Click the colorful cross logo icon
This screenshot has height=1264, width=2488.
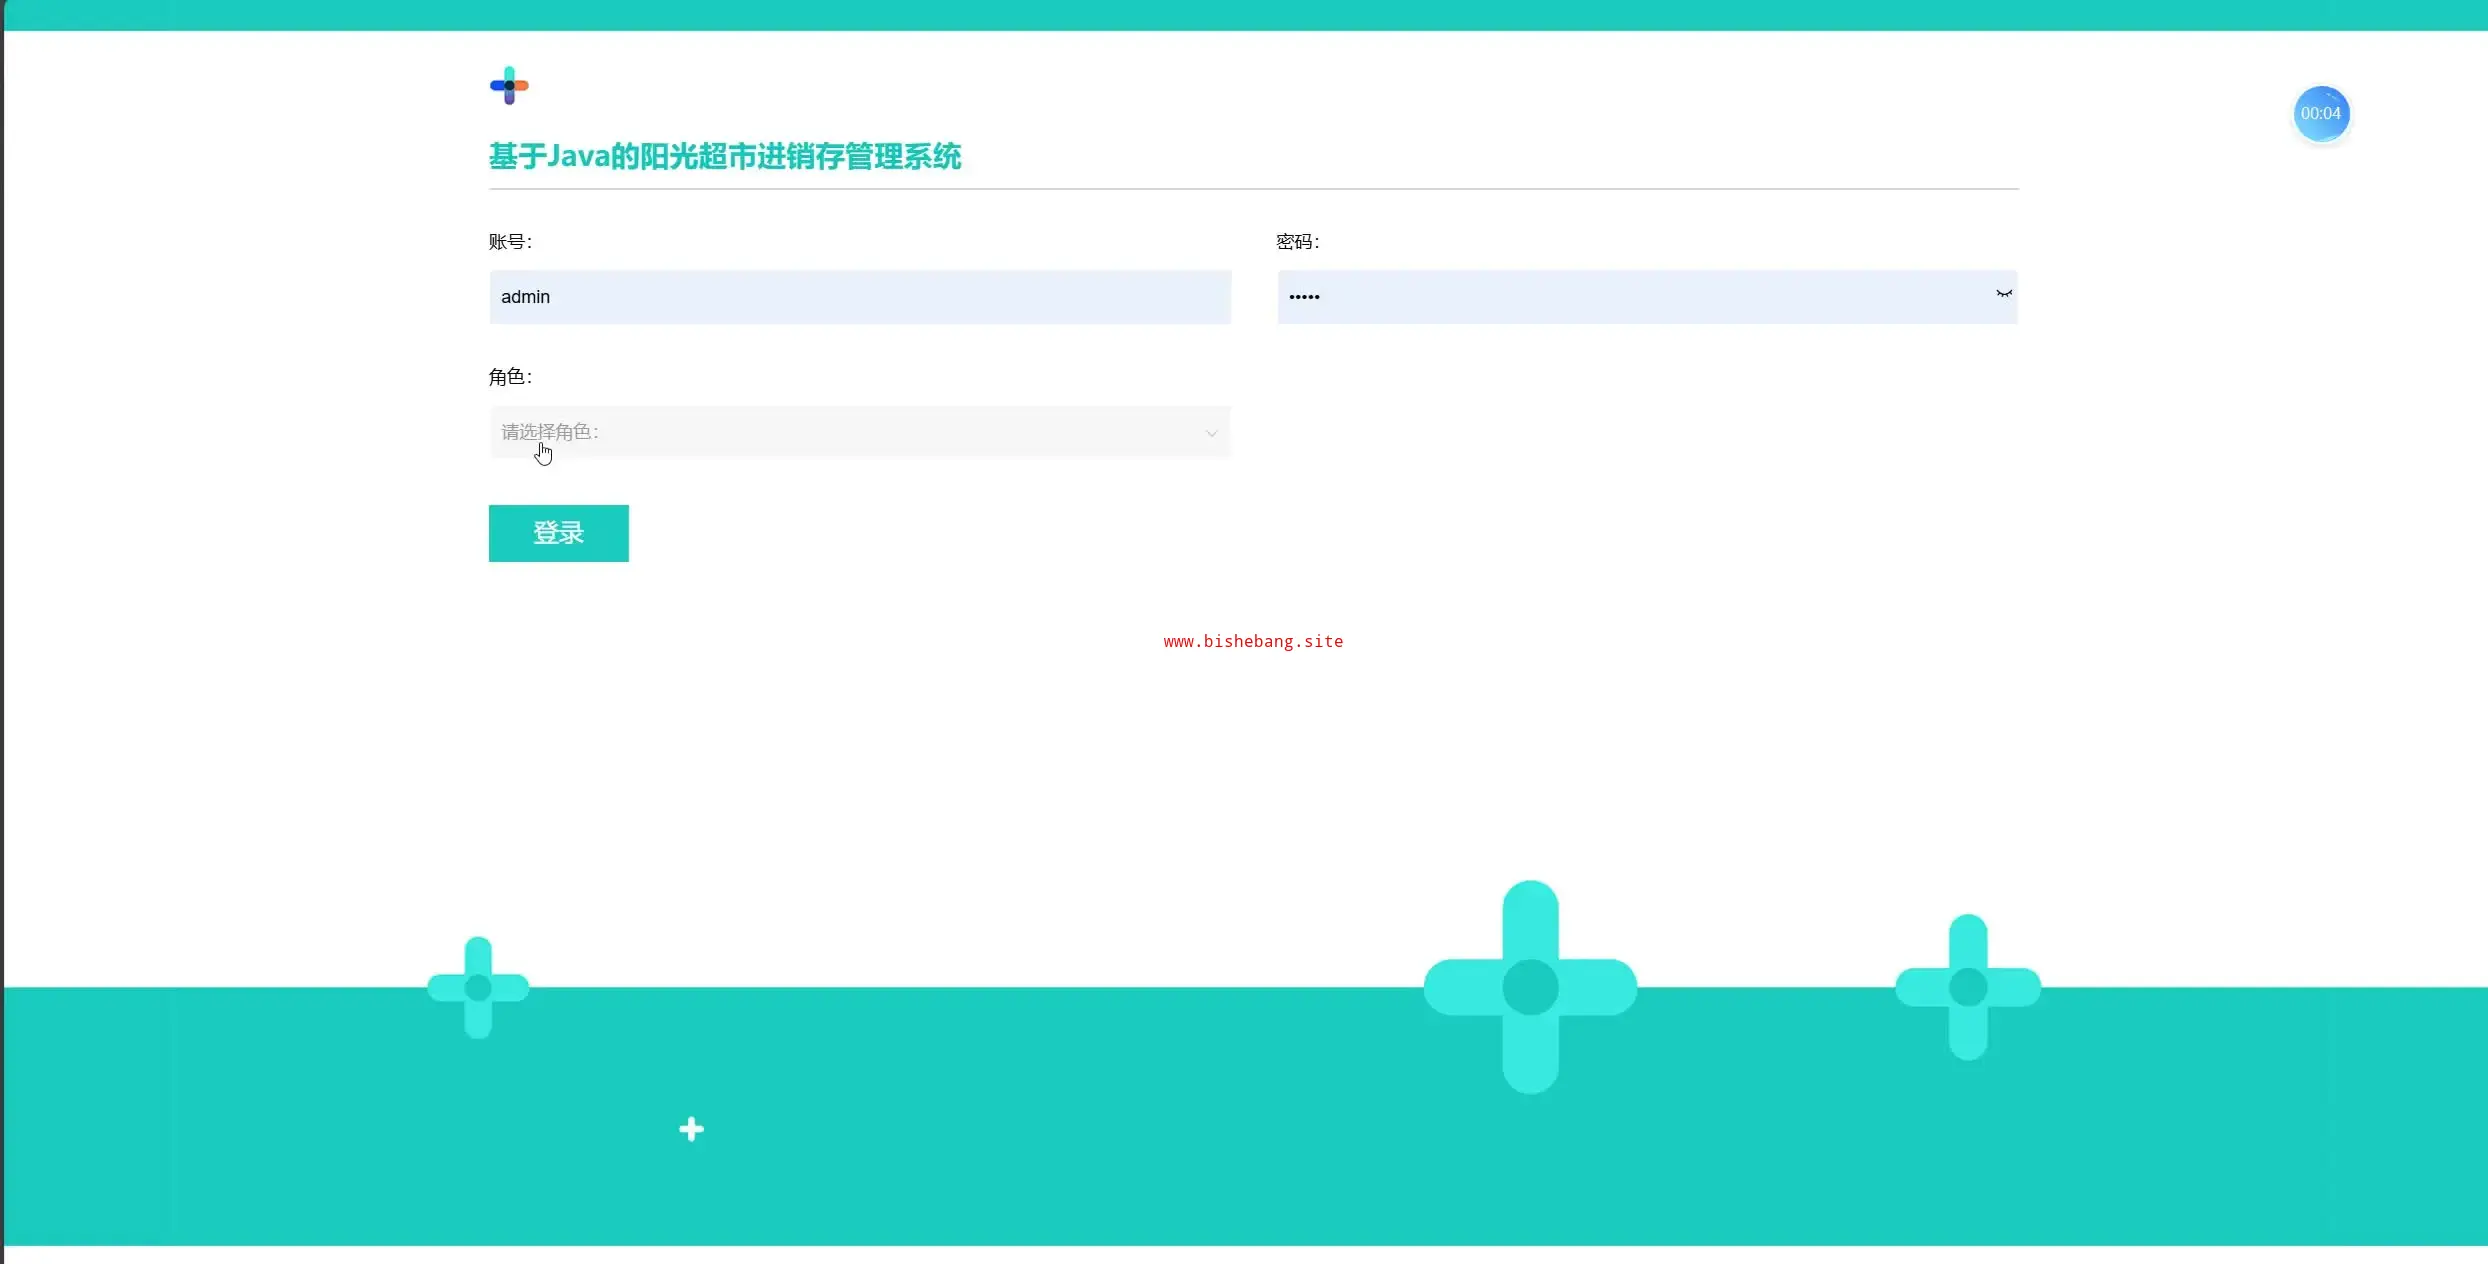tap(509, 86)
